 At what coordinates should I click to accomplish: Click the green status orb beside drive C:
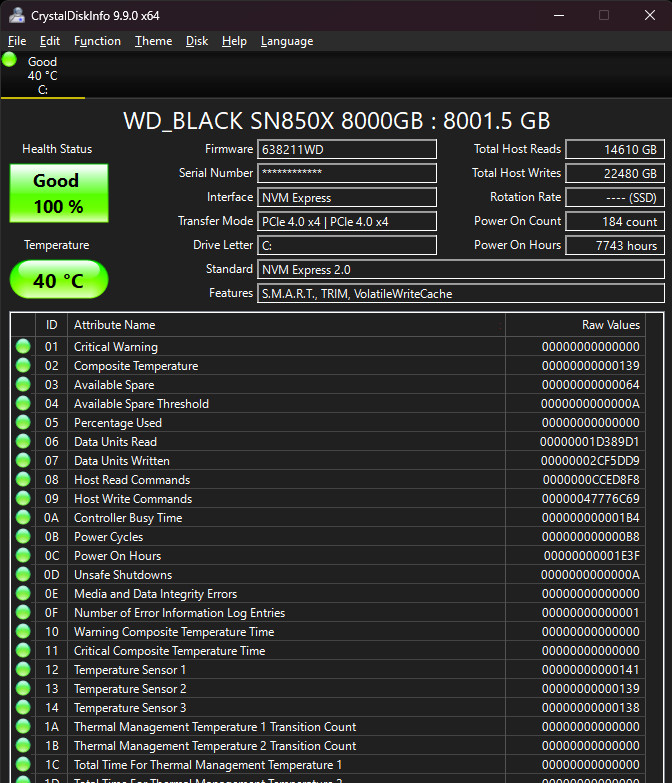pos(9,59)
